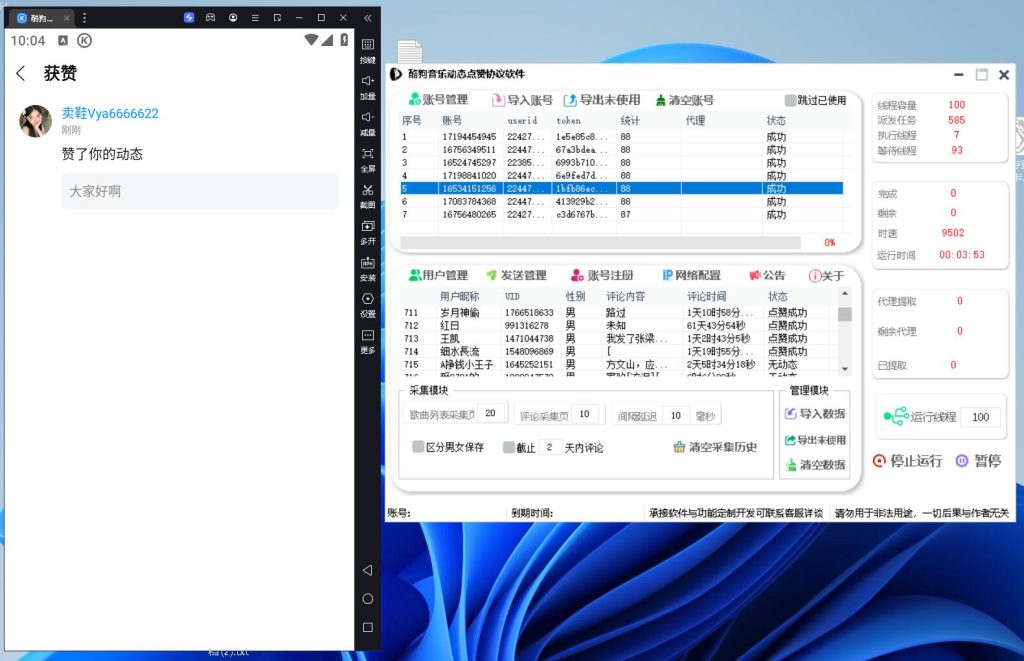
Task: Open emulator settings (设置) icon
Action: (367, 299)
